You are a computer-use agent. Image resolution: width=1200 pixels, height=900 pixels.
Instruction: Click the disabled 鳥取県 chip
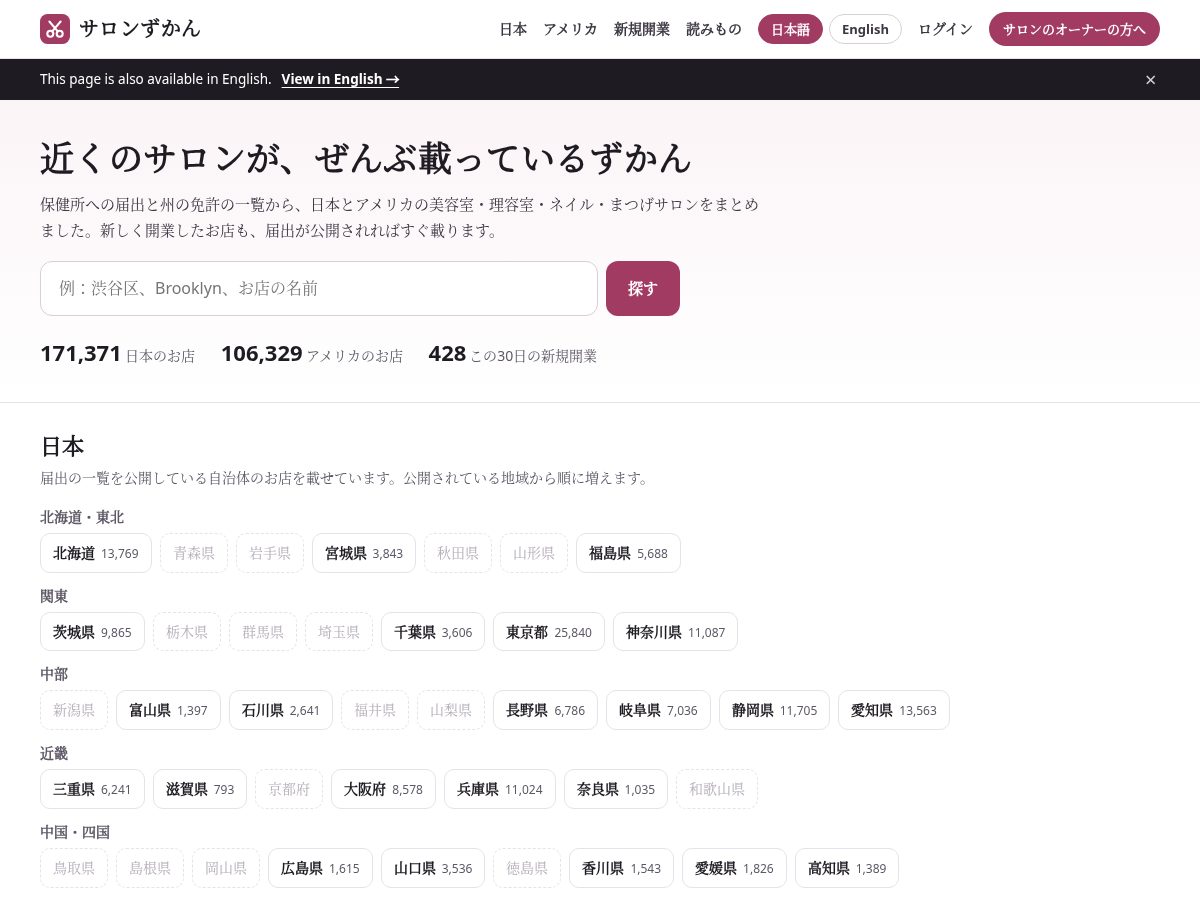[x=74, y=868]
